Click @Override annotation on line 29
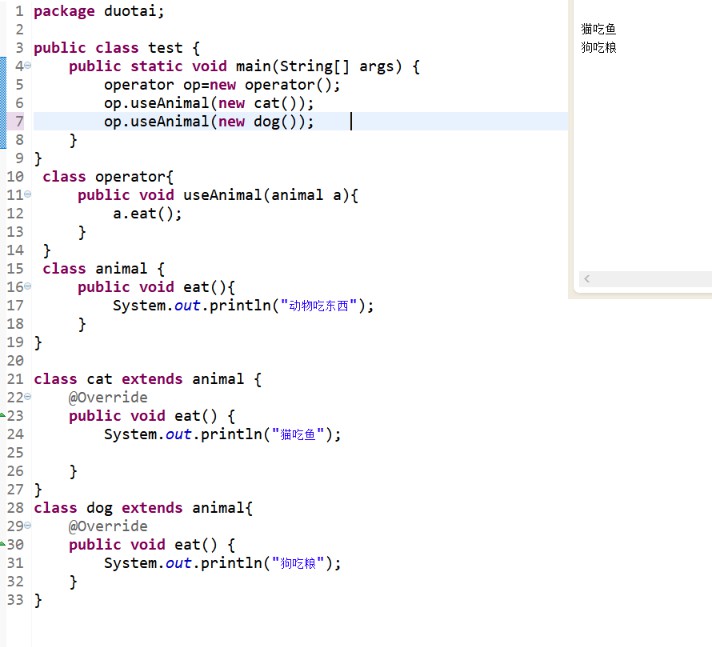 click(x=108, y=527)
